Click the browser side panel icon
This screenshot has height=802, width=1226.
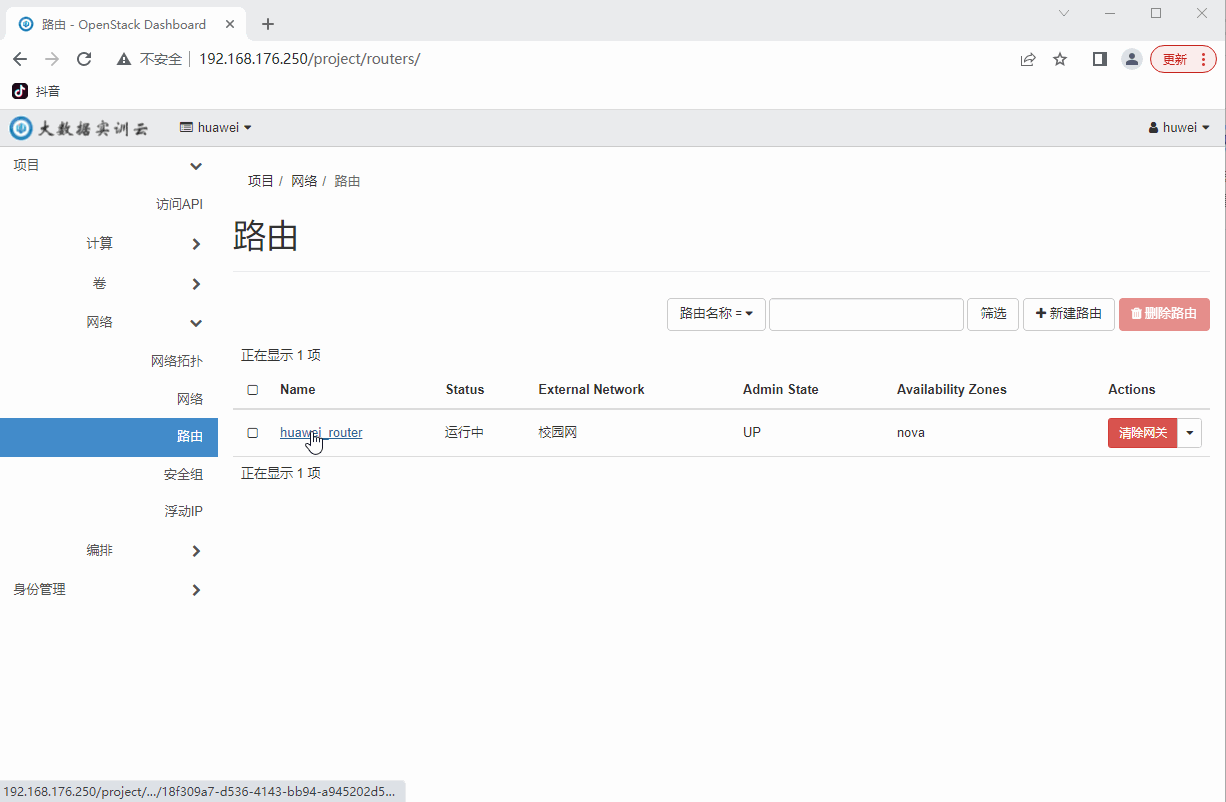(x=1099, y=59)
